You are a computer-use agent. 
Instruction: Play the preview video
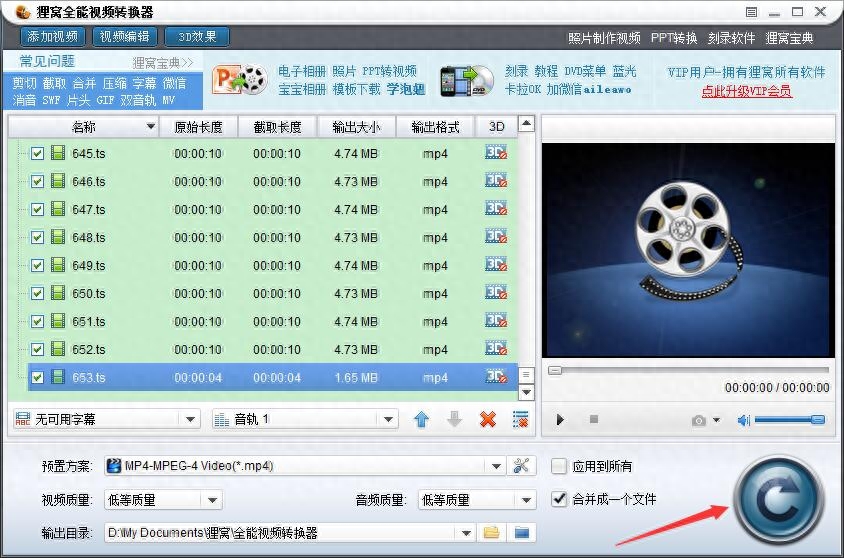pos(560,420)
